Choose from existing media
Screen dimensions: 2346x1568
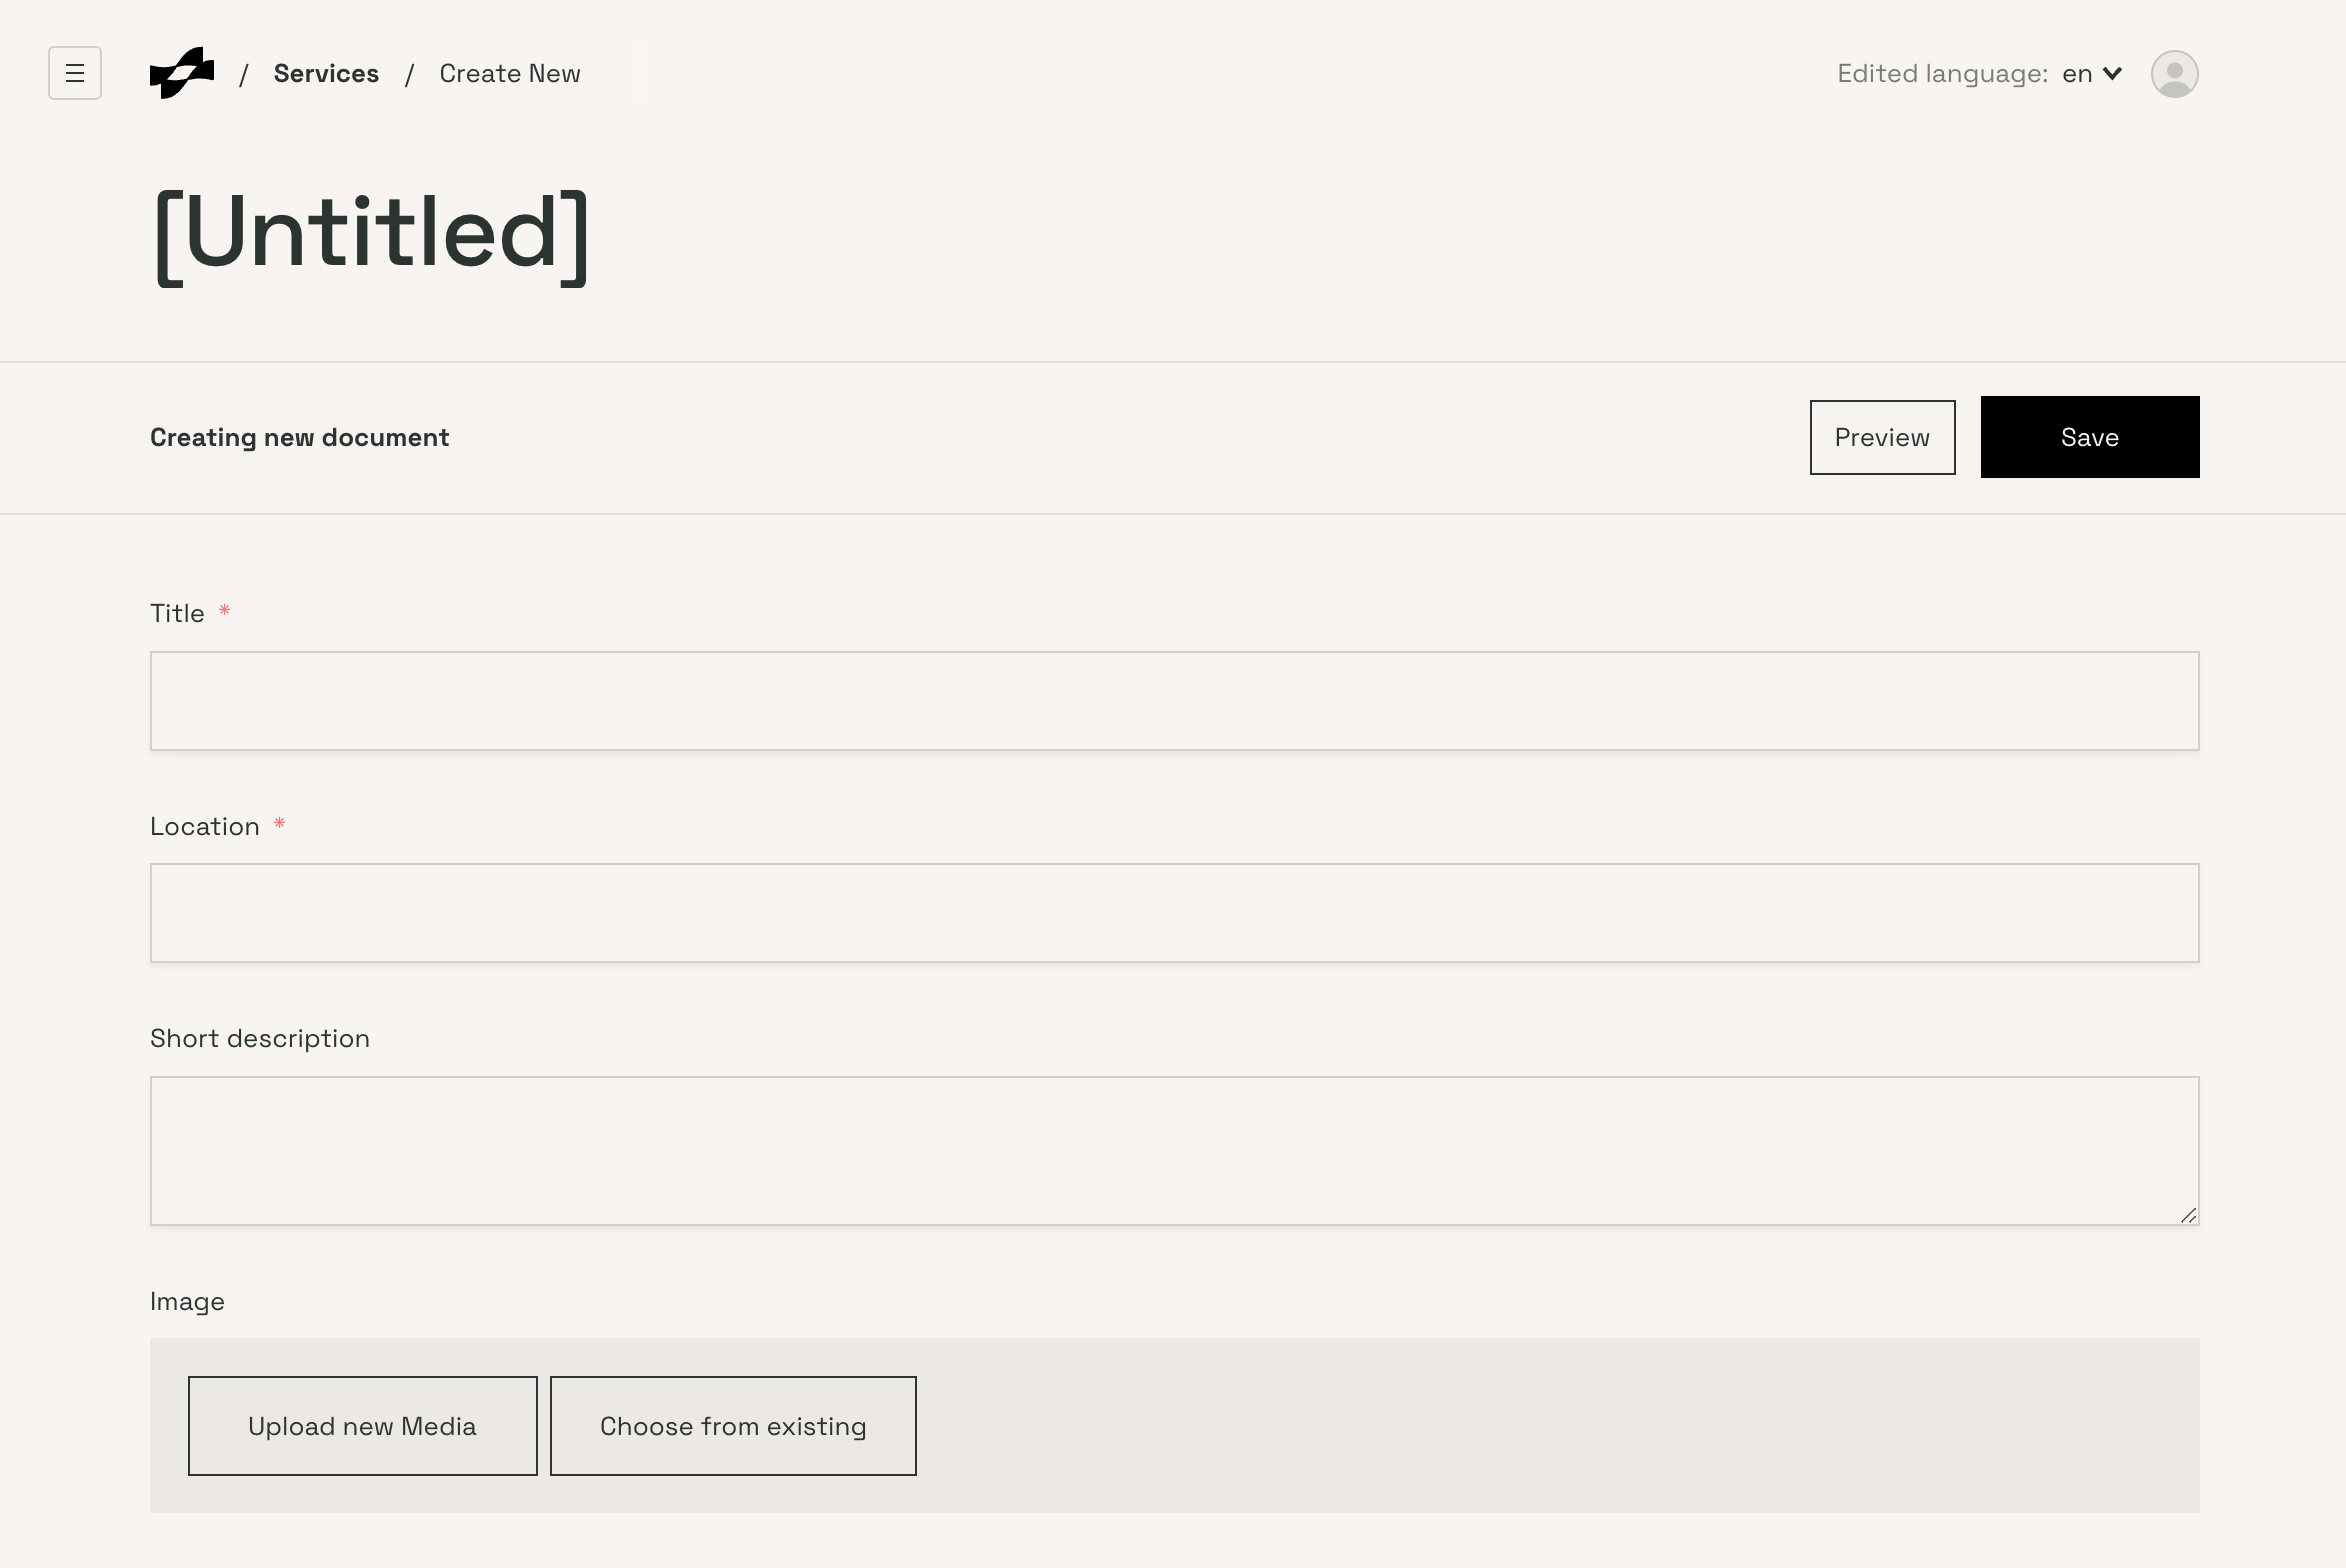pos(733,1426)
